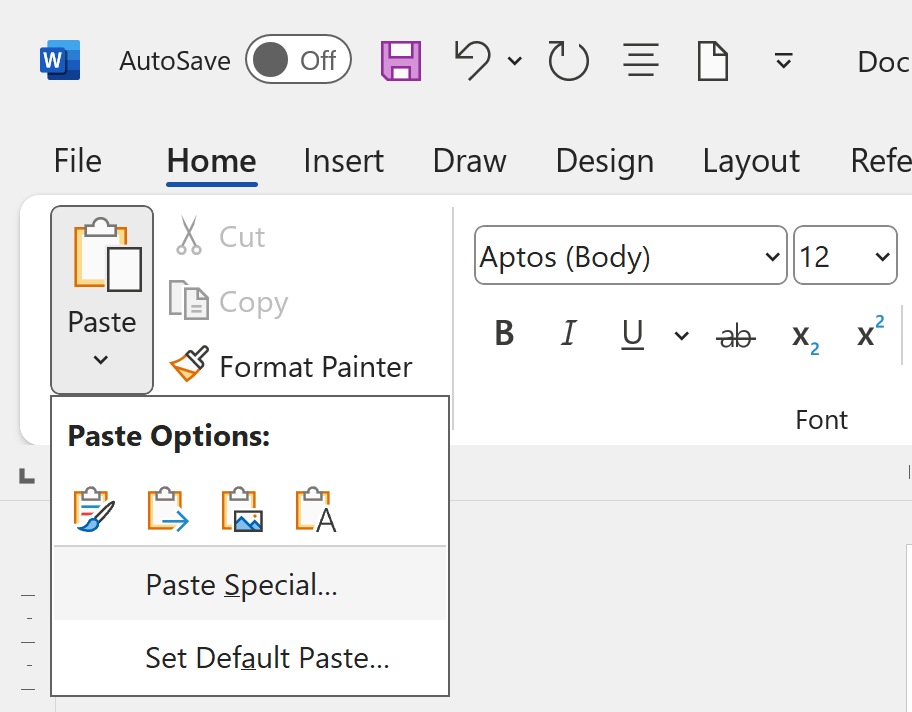The image size is (912, 712).
Task: Select Keep Text Only paste icon
Action: pyautogui.click(x=316, y=510)
